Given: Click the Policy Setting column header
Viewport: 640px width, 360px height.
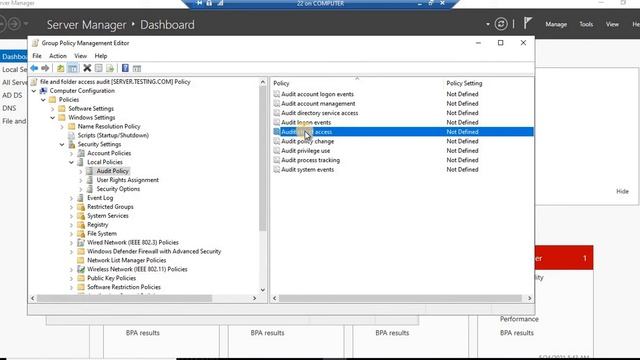Looking at the screenshot, I should pos(488,83).
